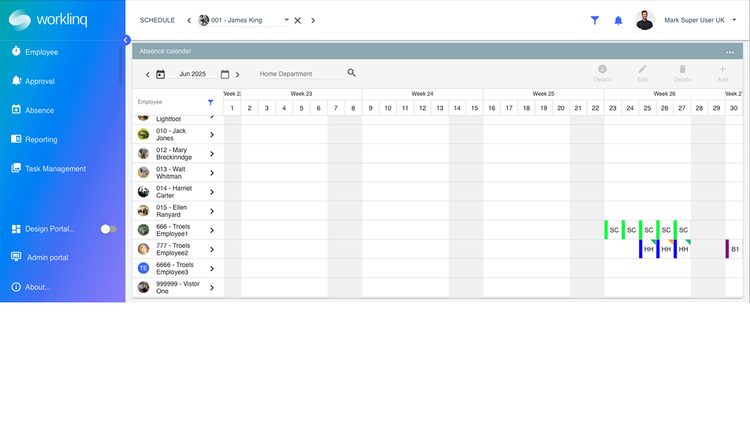Open the Employee sidebar section

click(x=34, y=52)
